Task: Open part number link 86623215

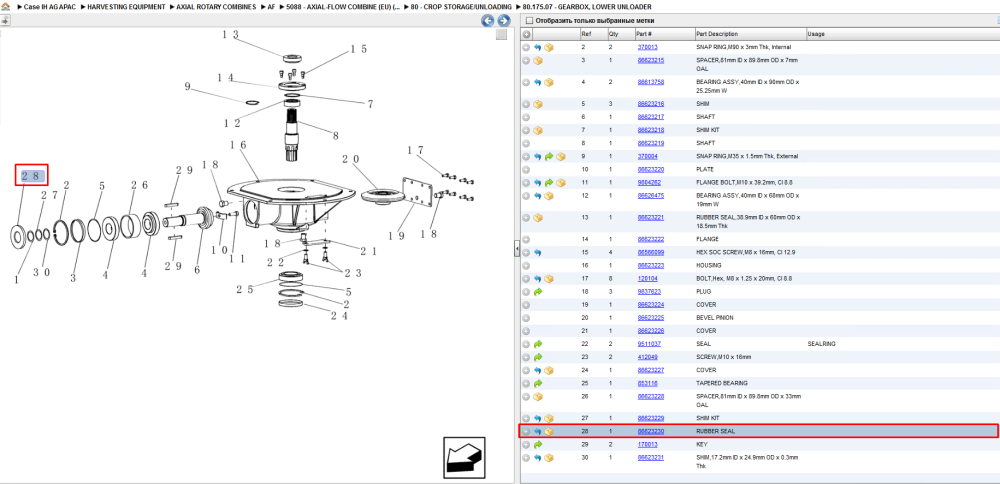Action: tap(651, 61)
